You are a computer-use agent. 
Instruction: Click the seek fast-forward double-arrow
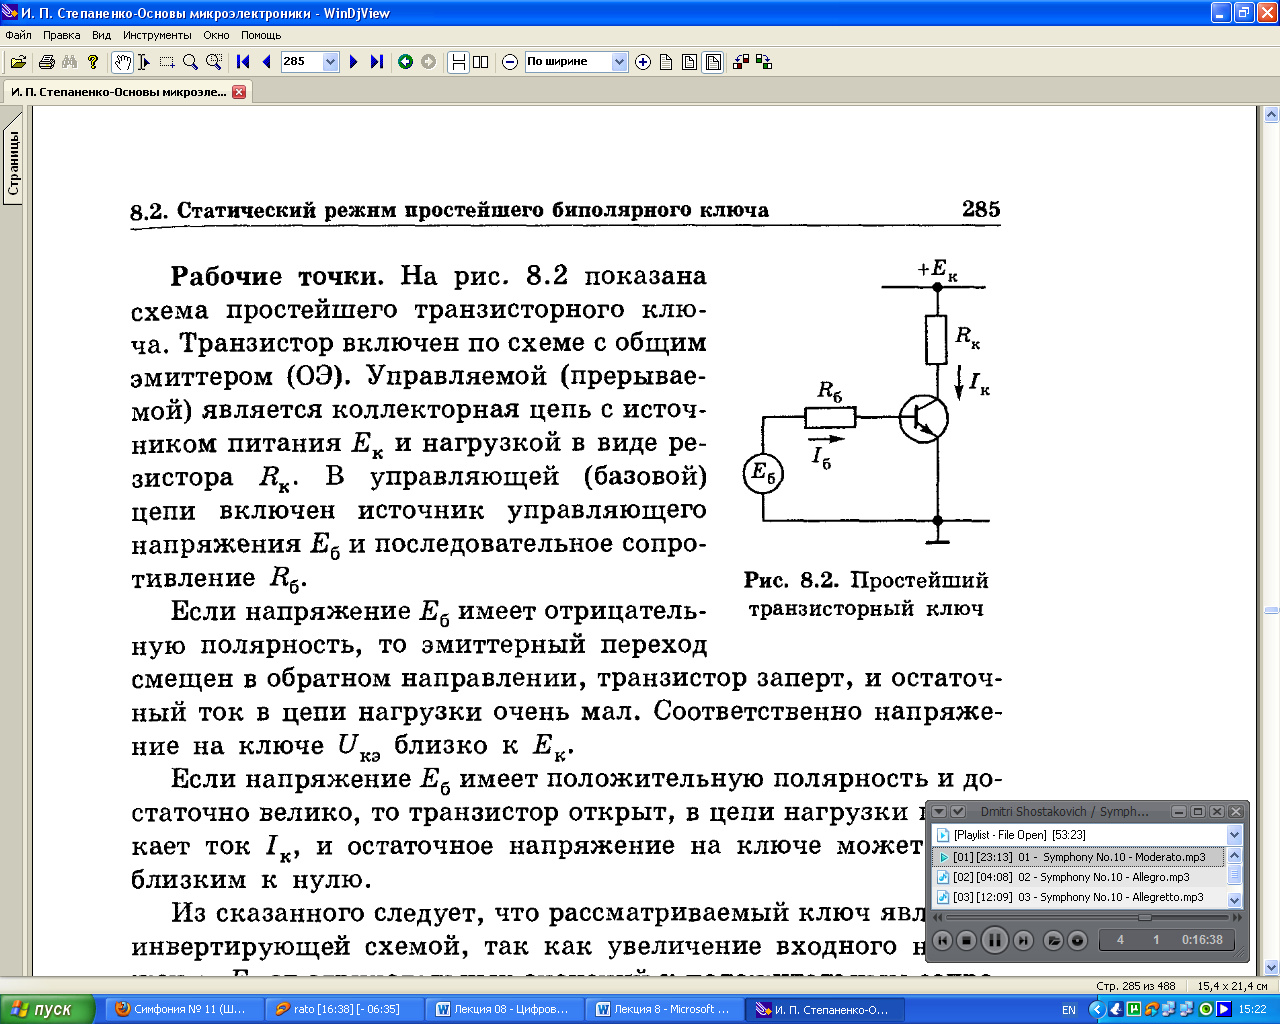1236,917
